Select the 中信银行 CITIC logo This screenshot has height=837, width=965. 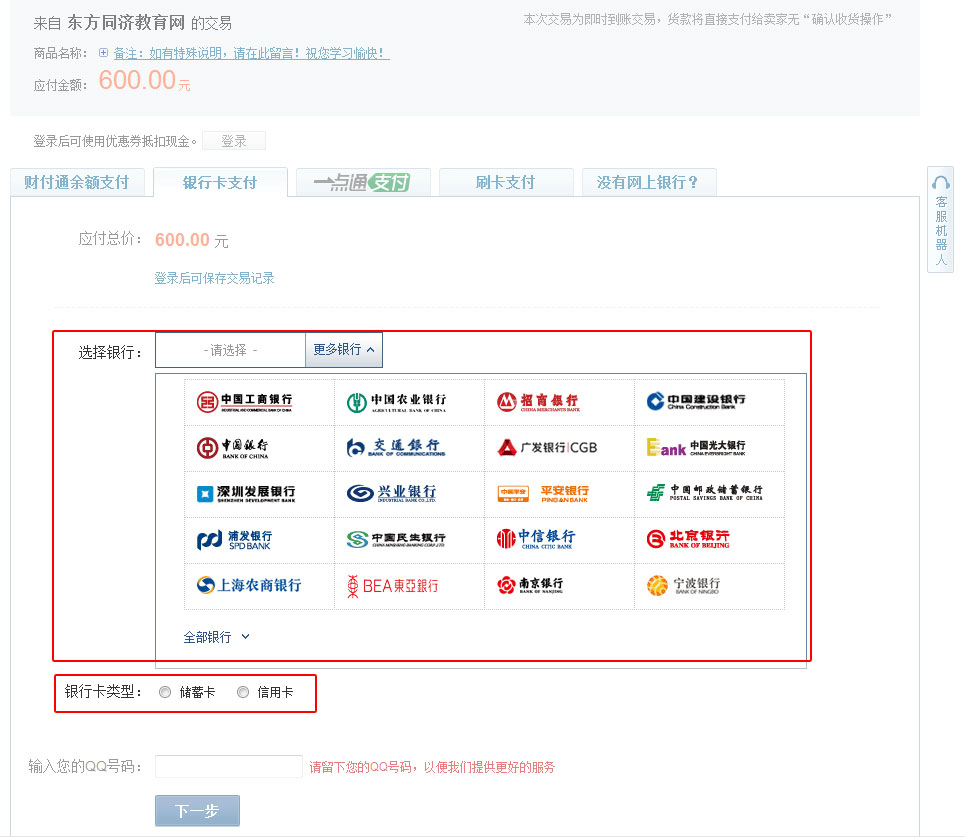pos(536,539)
